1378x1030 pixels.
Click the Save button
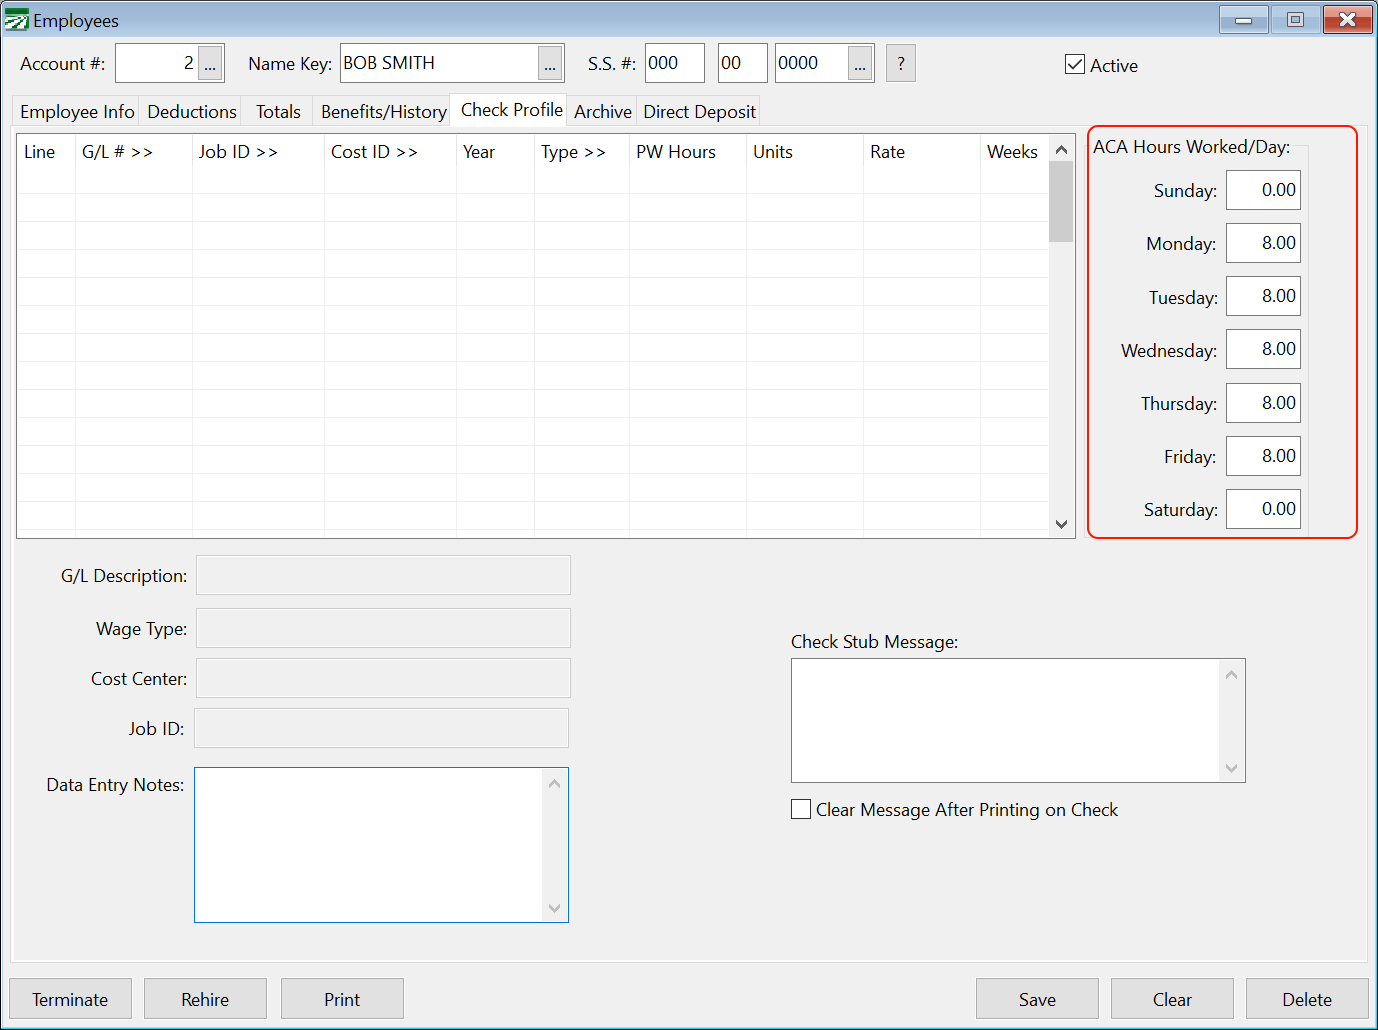pos(1037,999)
